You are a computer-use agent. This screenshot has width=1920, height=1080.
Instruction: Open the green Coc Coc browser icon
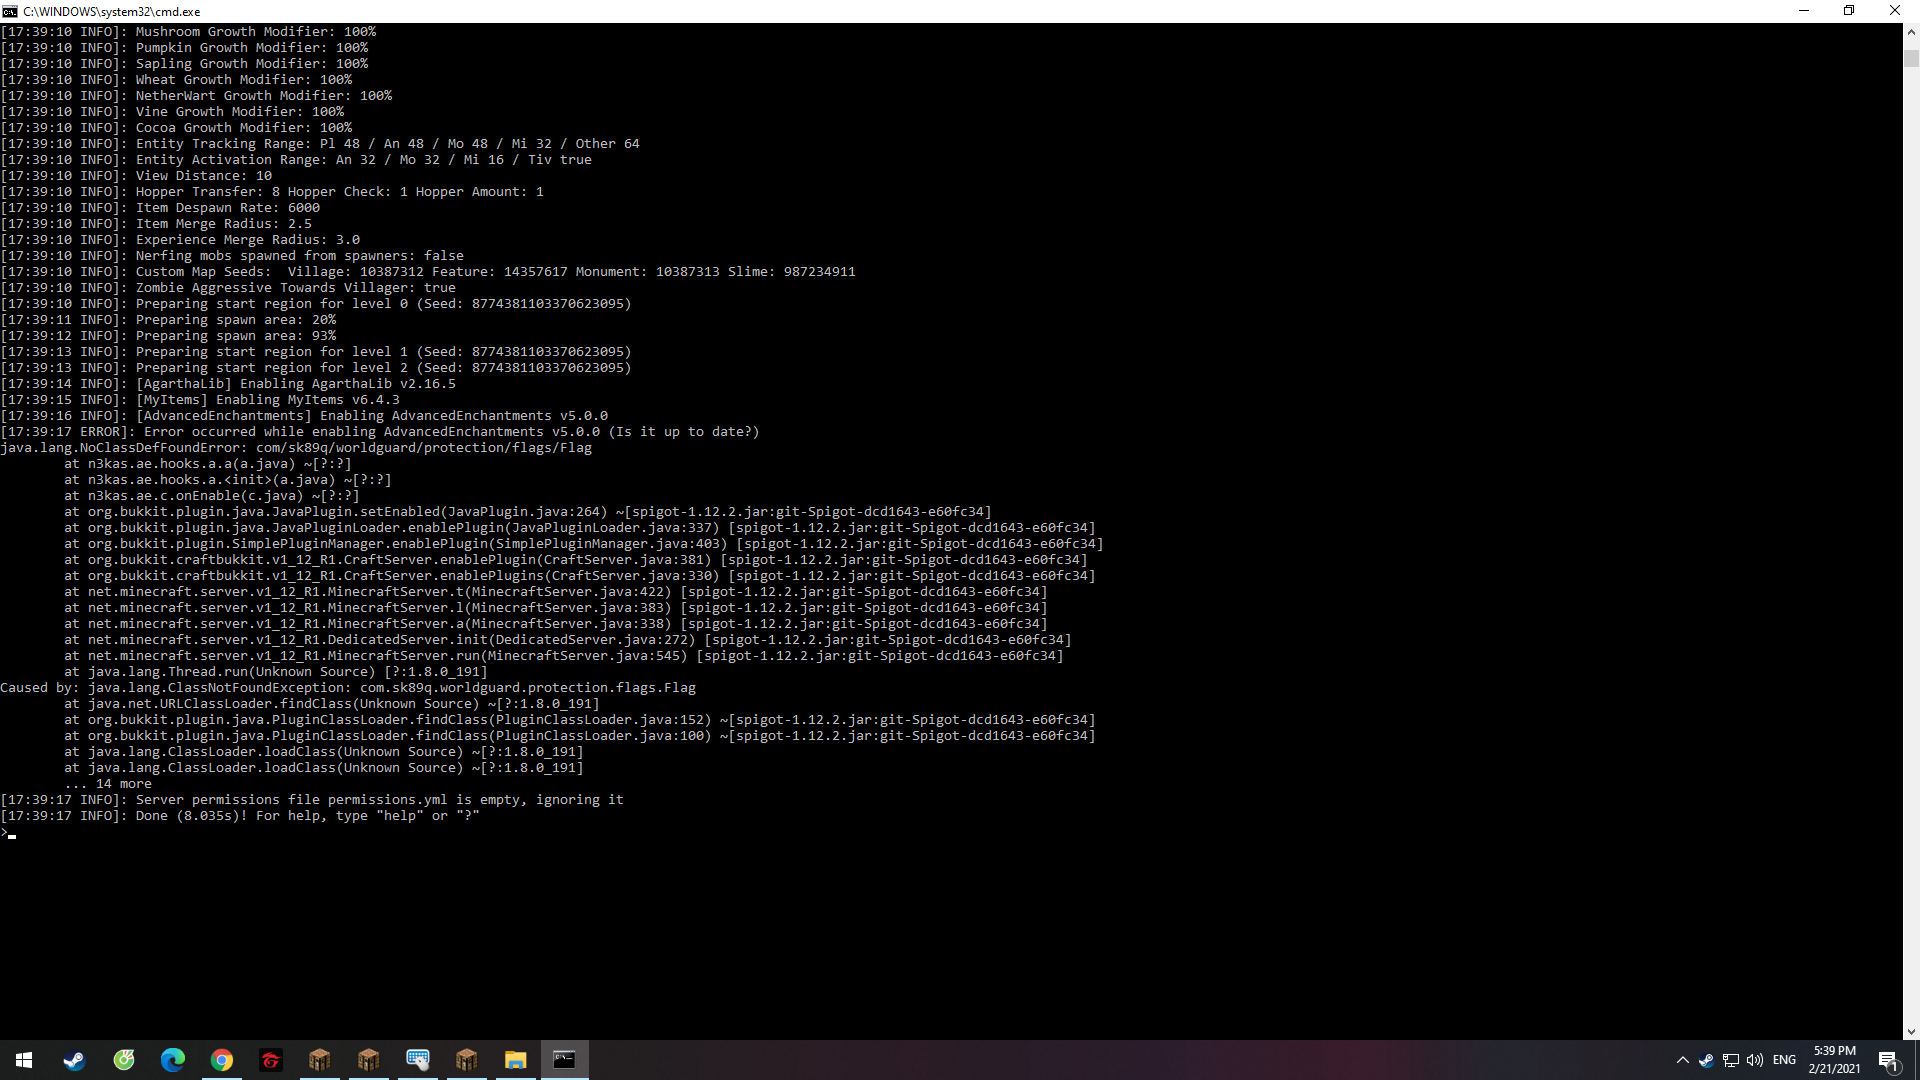point(124,1060)
